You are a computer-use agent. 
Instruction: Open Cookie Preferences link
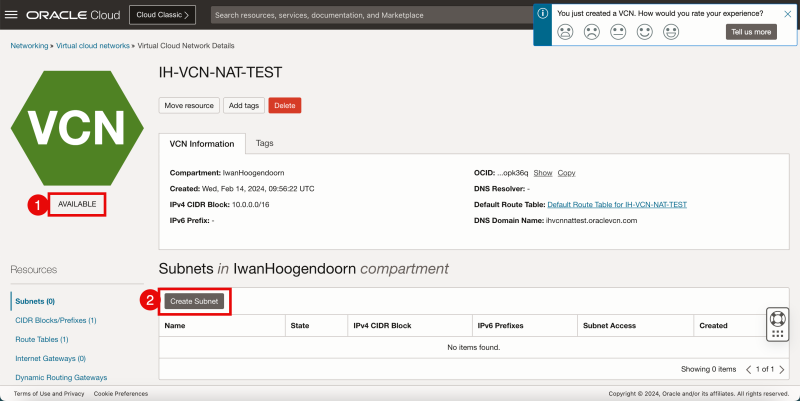coord(121,394)
